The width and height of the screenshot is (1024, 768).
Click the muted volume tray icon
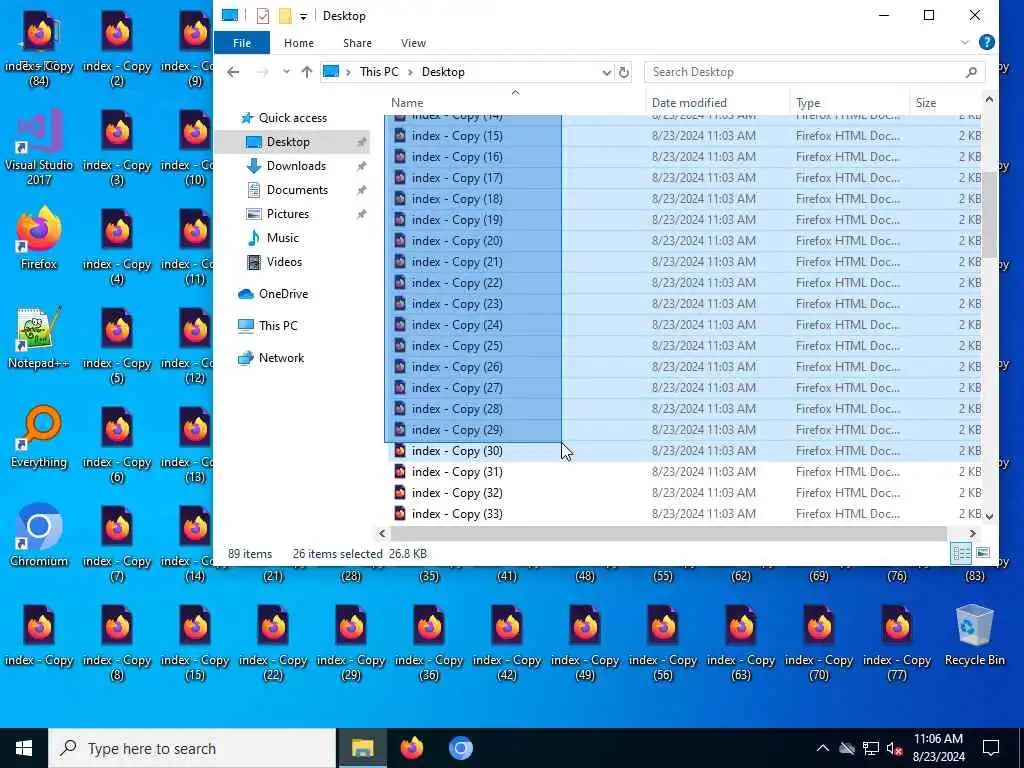pos(895,748)
